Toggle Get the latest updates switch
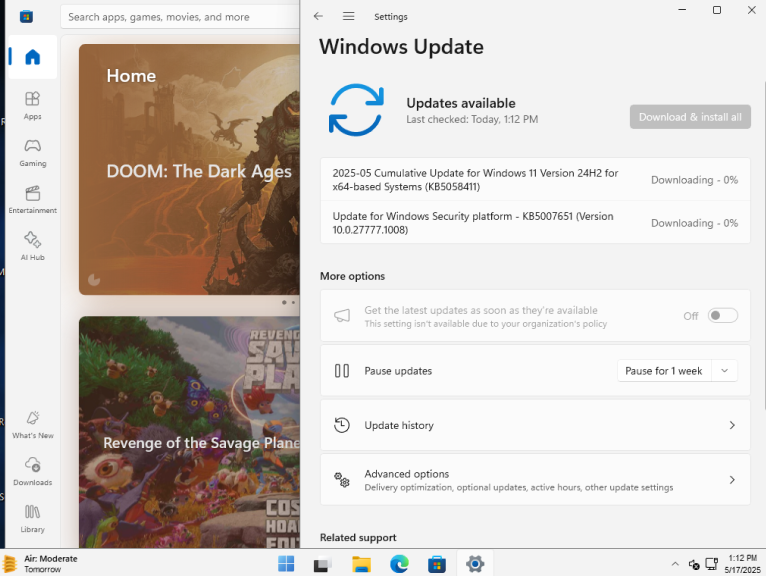Image resolution: width=766 pixels, height=576 pixels. click(723, 316)
